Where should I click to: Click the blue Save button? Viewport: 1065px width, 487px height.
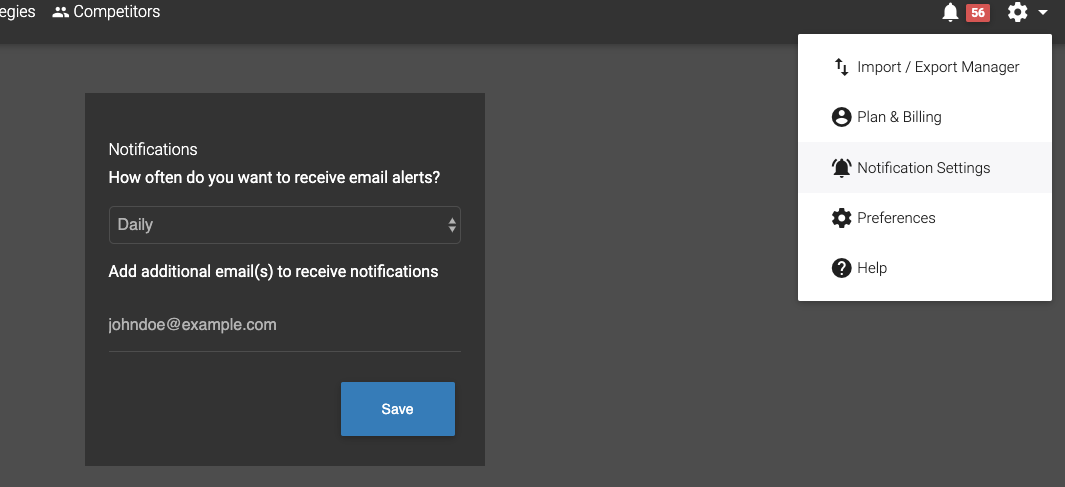tap(397, 409)
